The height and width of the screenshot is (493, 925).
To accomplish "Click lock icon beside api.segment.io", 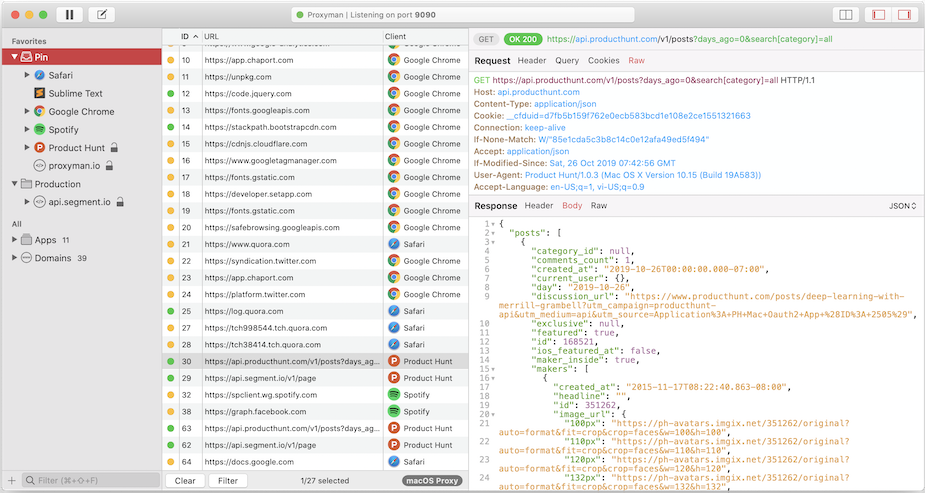I will (120, 202).
